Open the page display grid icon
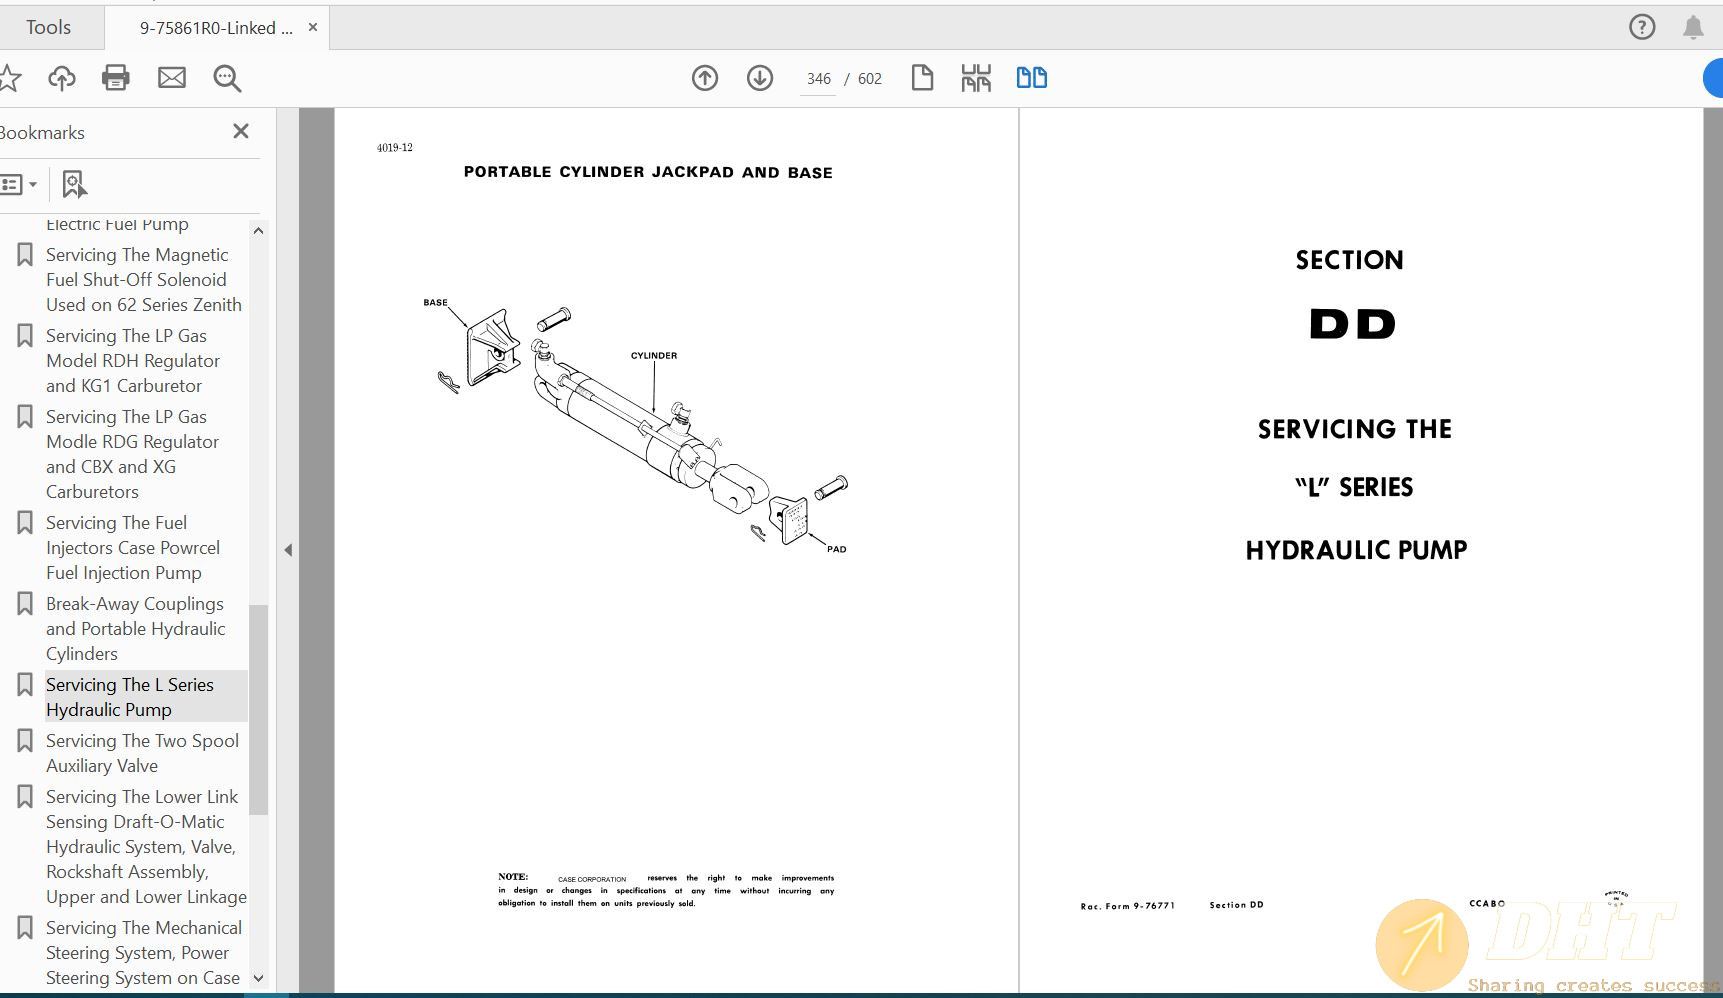Image resolution: width=1723 pixels, height=998 pixels. 975,77
